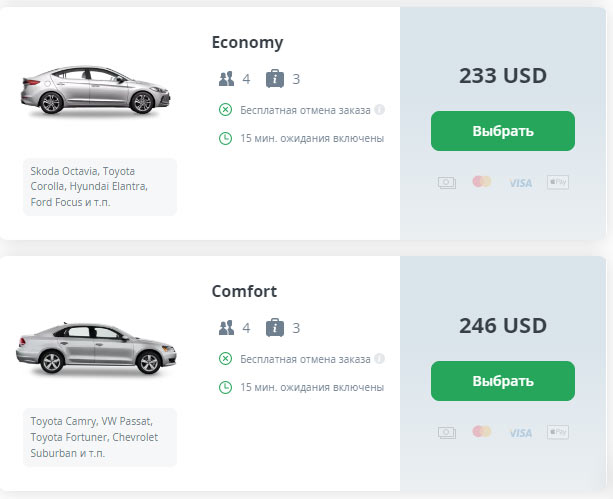Click Economy Visa payment icon

[520, 183]
